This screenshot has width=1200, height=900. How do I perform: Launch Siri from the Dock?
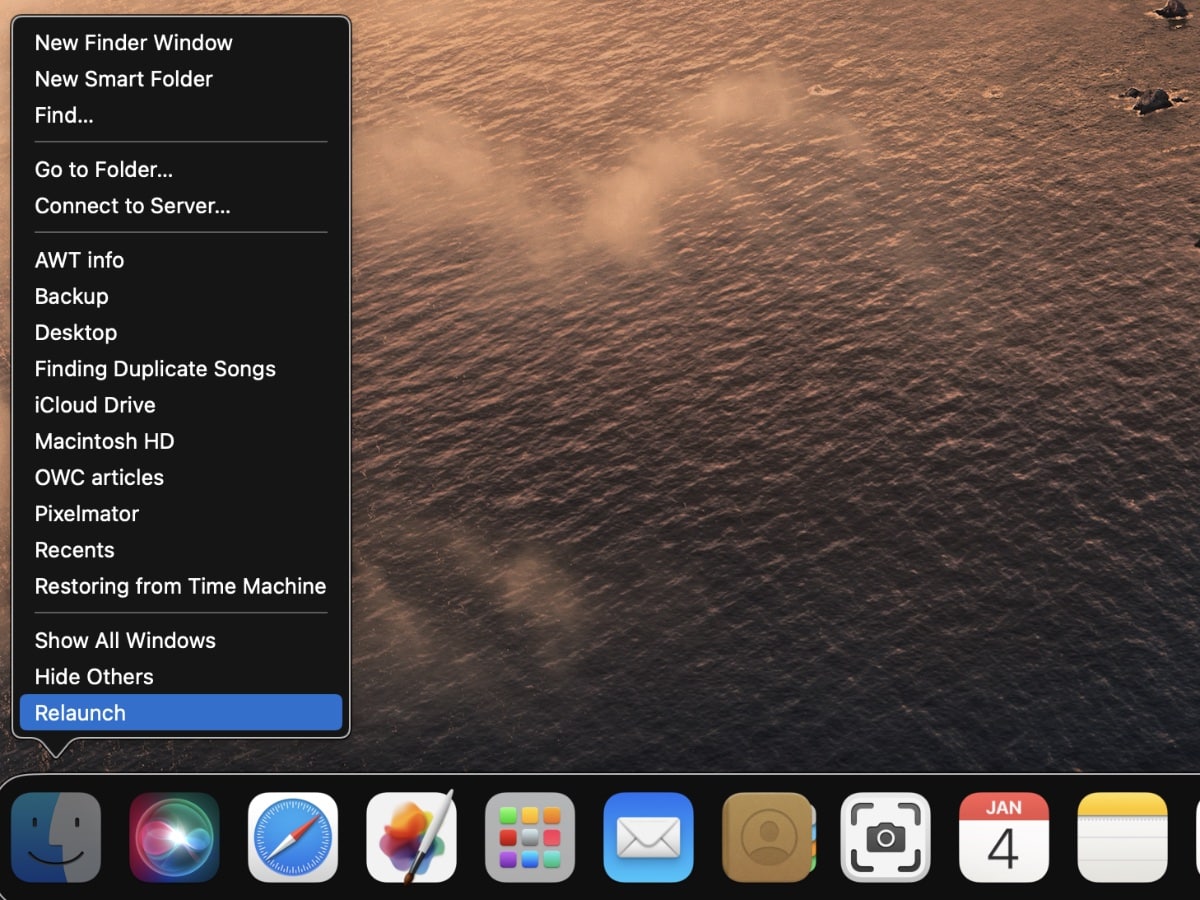click(174, 837)
